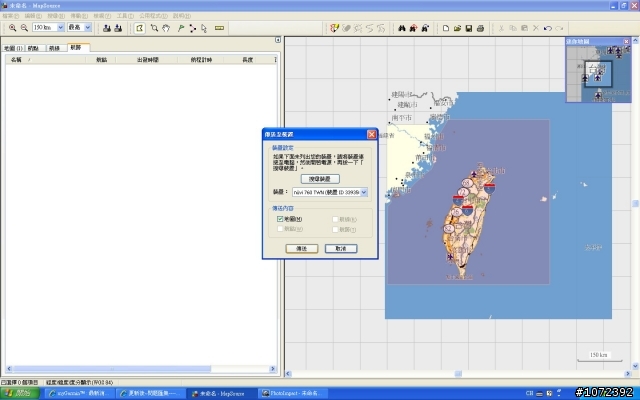The width and height of the screenshot is (640, 400).
Task: Close the send-to-device dialog
Action: pos(371,134)
